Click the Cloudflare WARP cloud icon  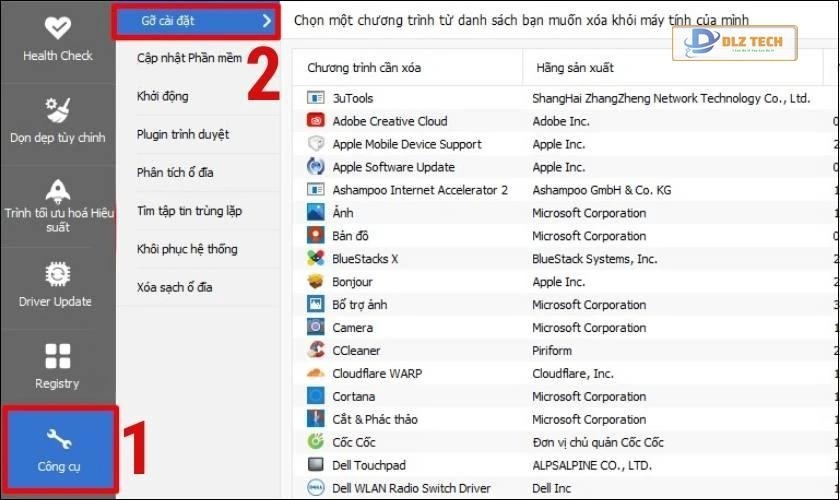315,374
